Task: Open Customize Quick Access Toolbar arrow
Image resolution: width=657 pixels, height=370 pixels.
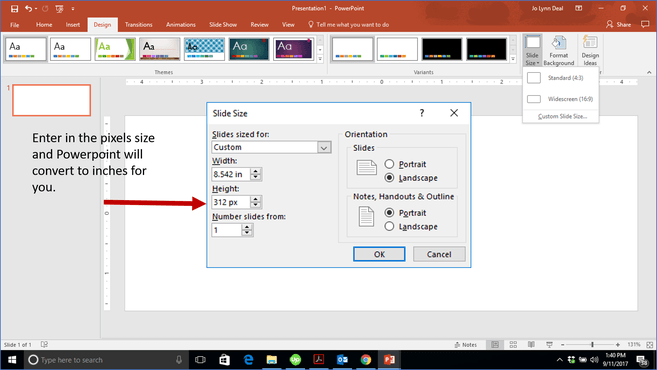Action: 72,8
